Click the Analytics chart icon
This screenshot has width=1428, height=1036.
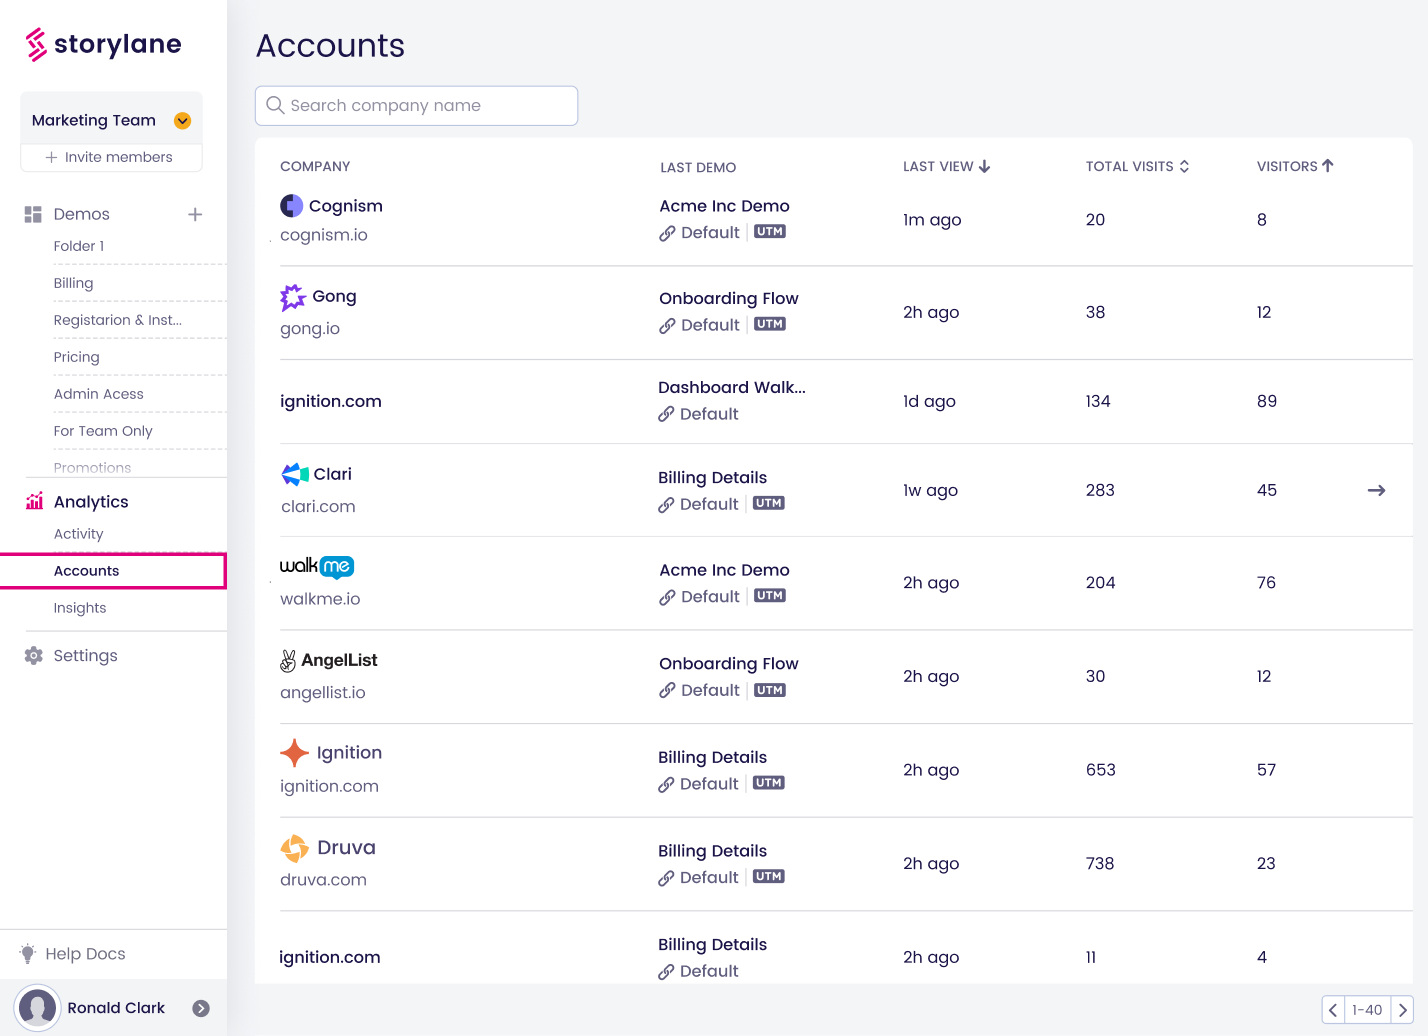[34, 501]
